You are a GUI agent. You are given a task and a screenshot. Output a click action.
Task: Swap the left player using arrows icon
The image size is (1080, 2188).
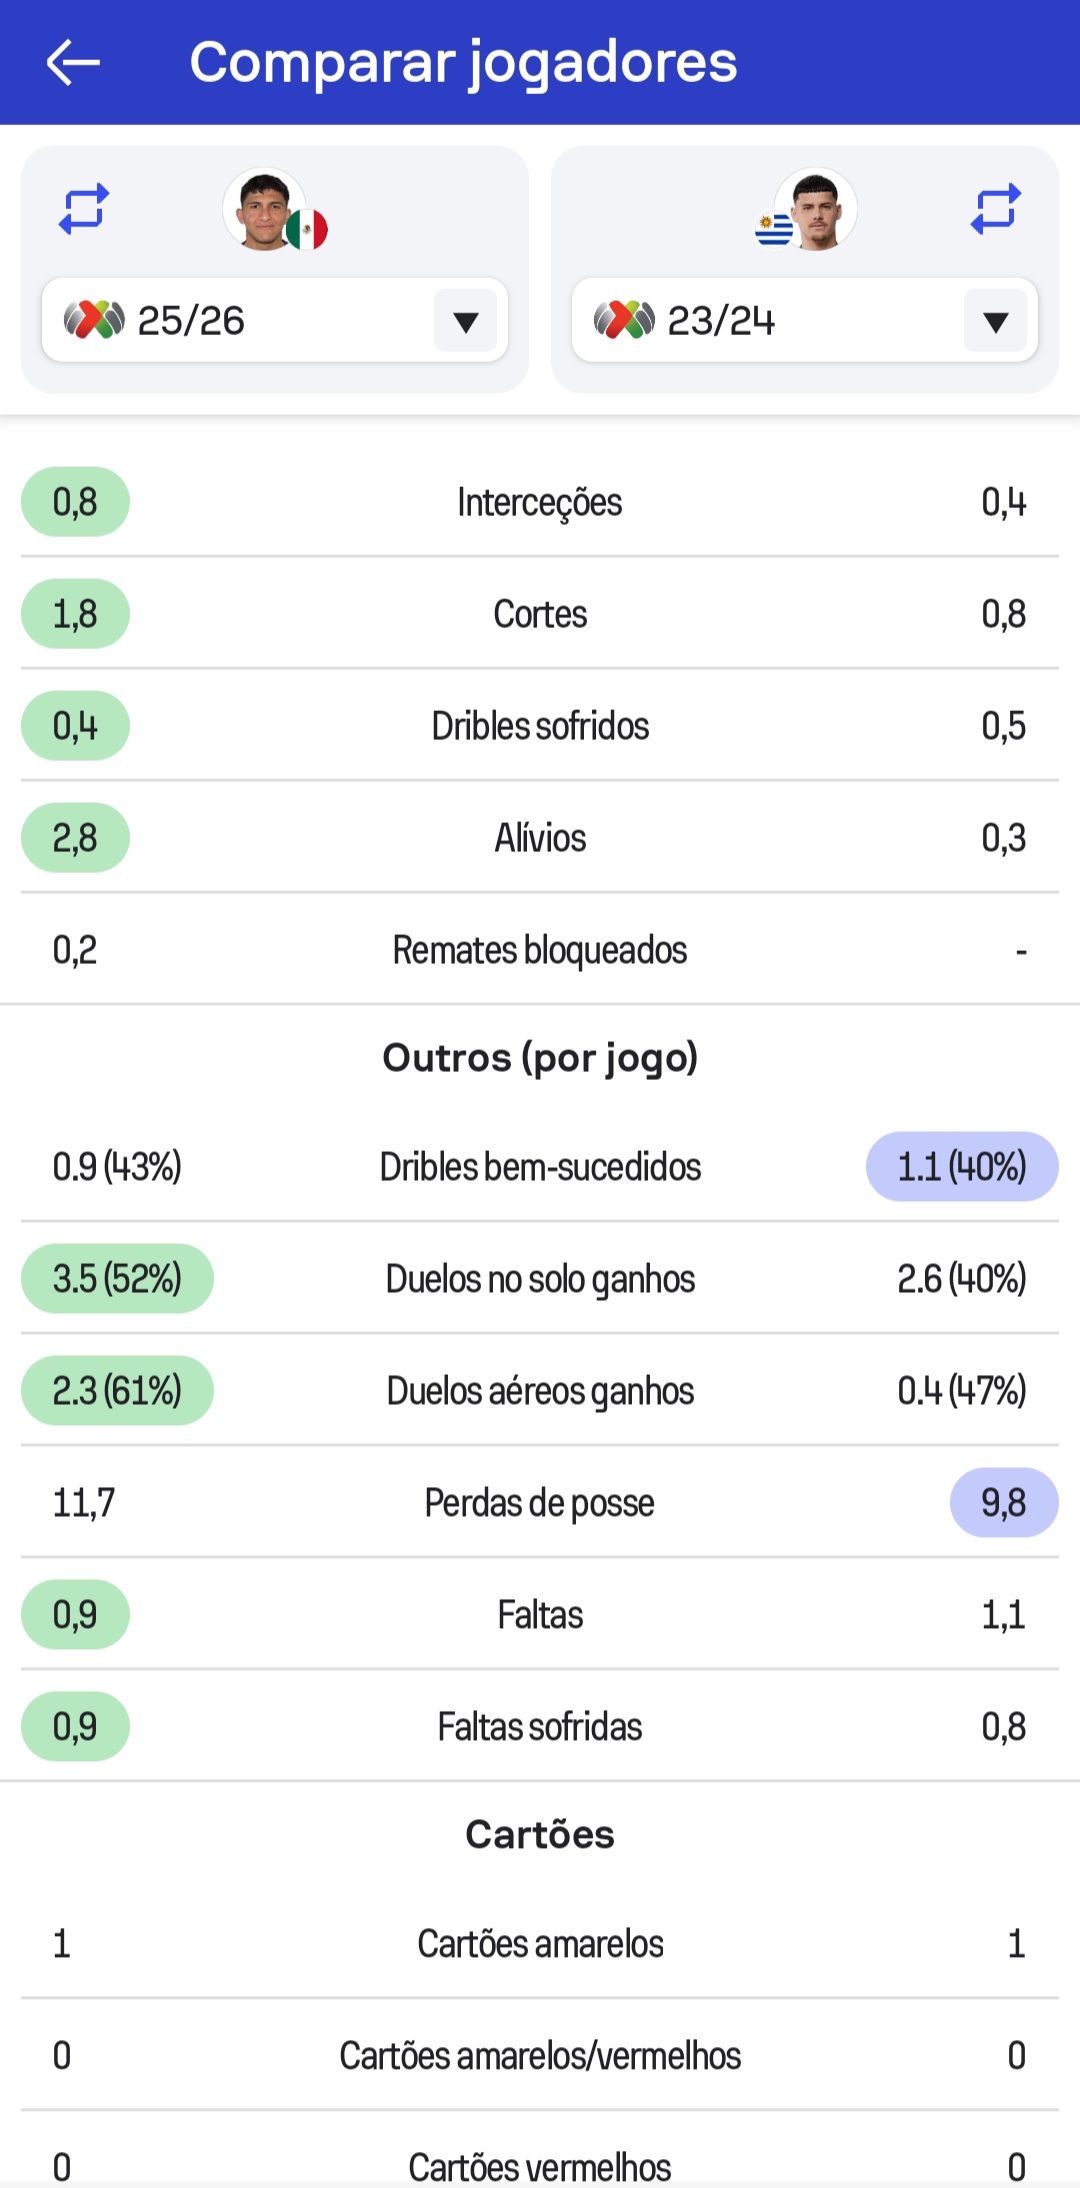coord(84,209)
